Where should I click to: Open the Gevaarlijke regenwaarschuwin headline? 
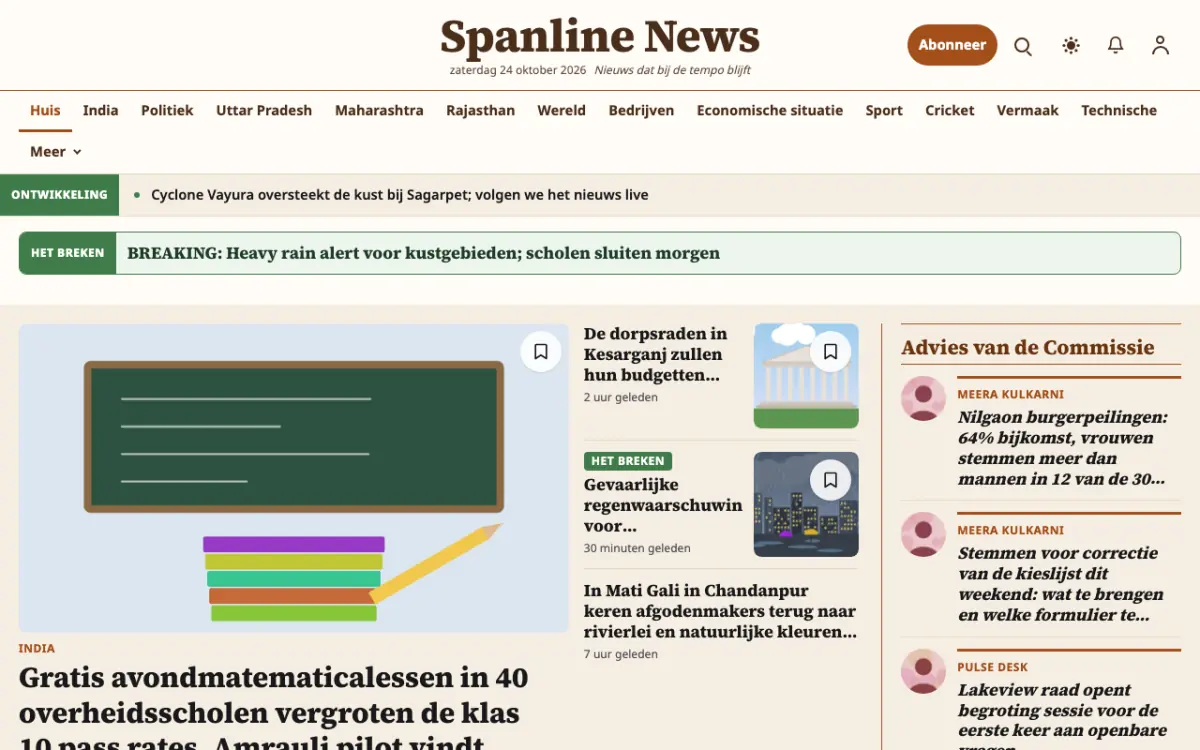tap(663, 506)
